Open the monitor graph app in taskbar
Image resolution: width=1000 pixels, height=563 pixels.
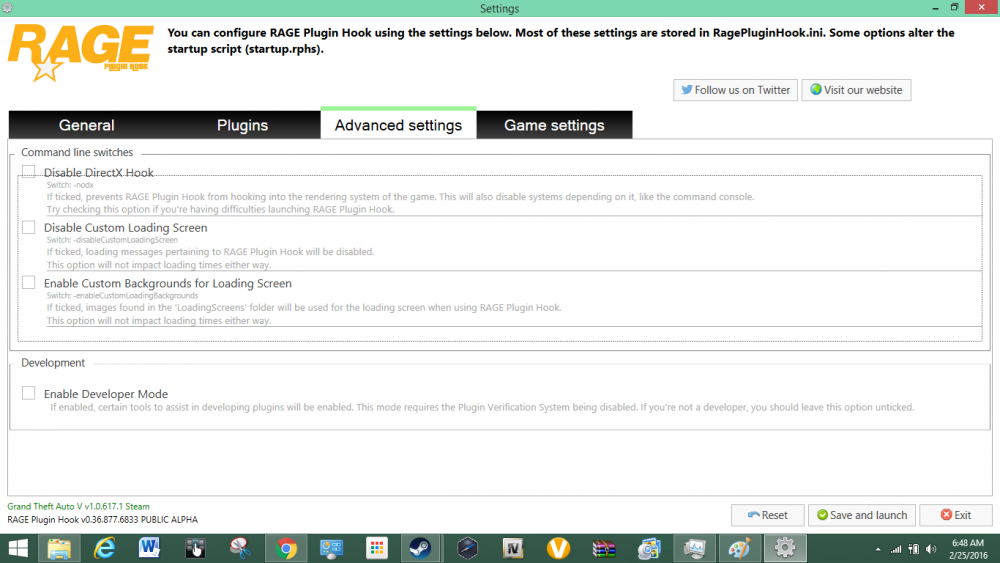tap(694, 548)
